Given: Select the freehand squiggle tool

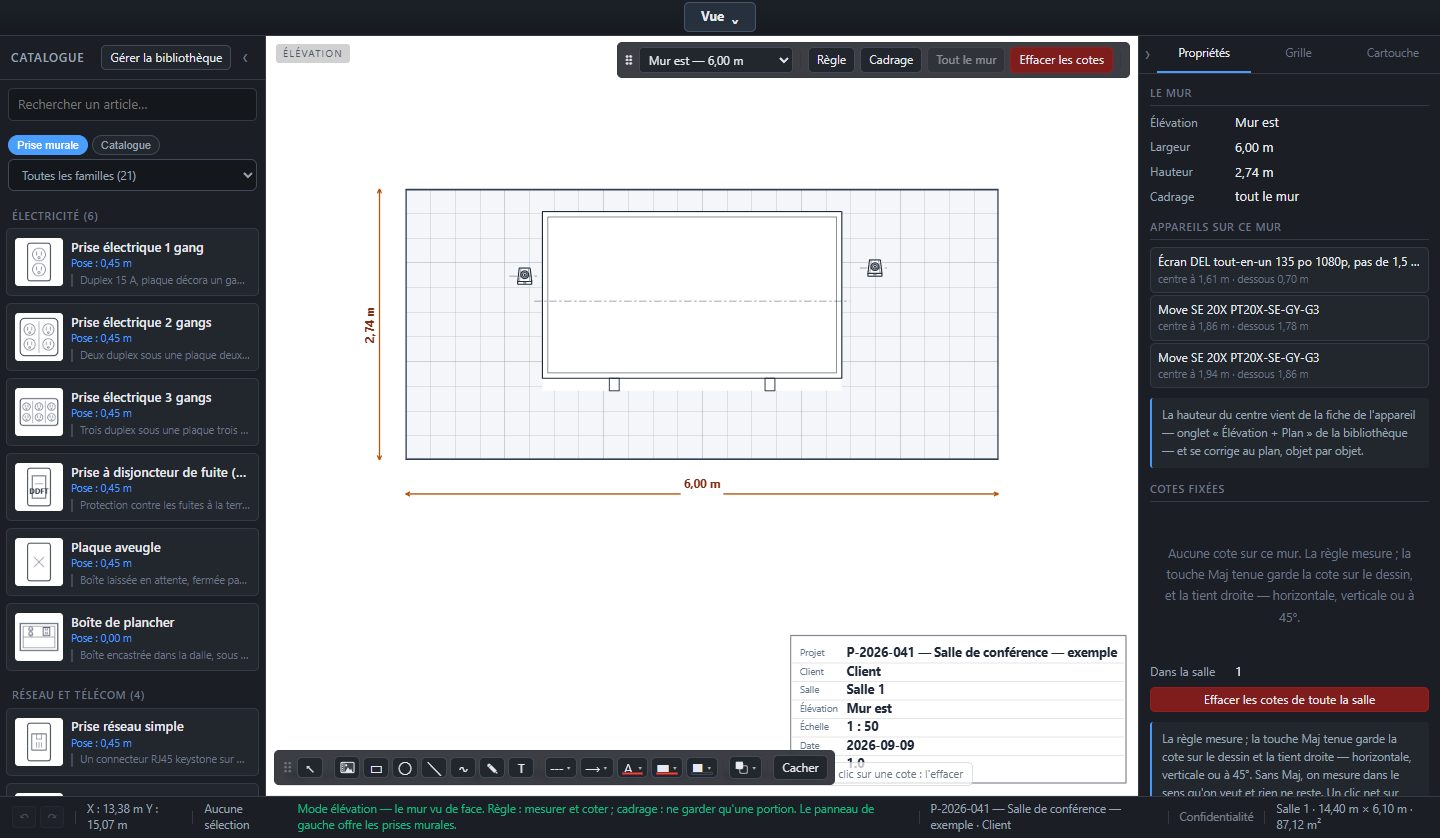Looking at the screenshot, I should coord(463,768).
